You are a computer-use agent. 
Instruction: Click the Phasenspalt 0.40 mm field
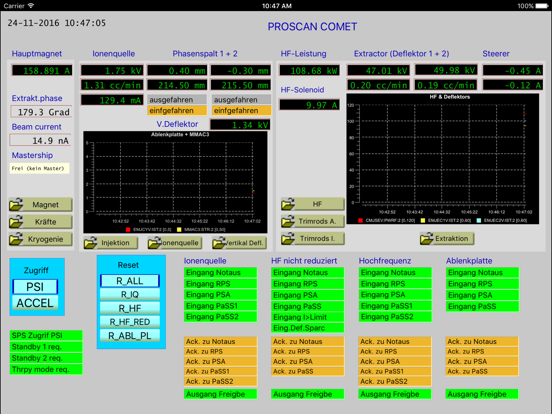coord(177,70)
